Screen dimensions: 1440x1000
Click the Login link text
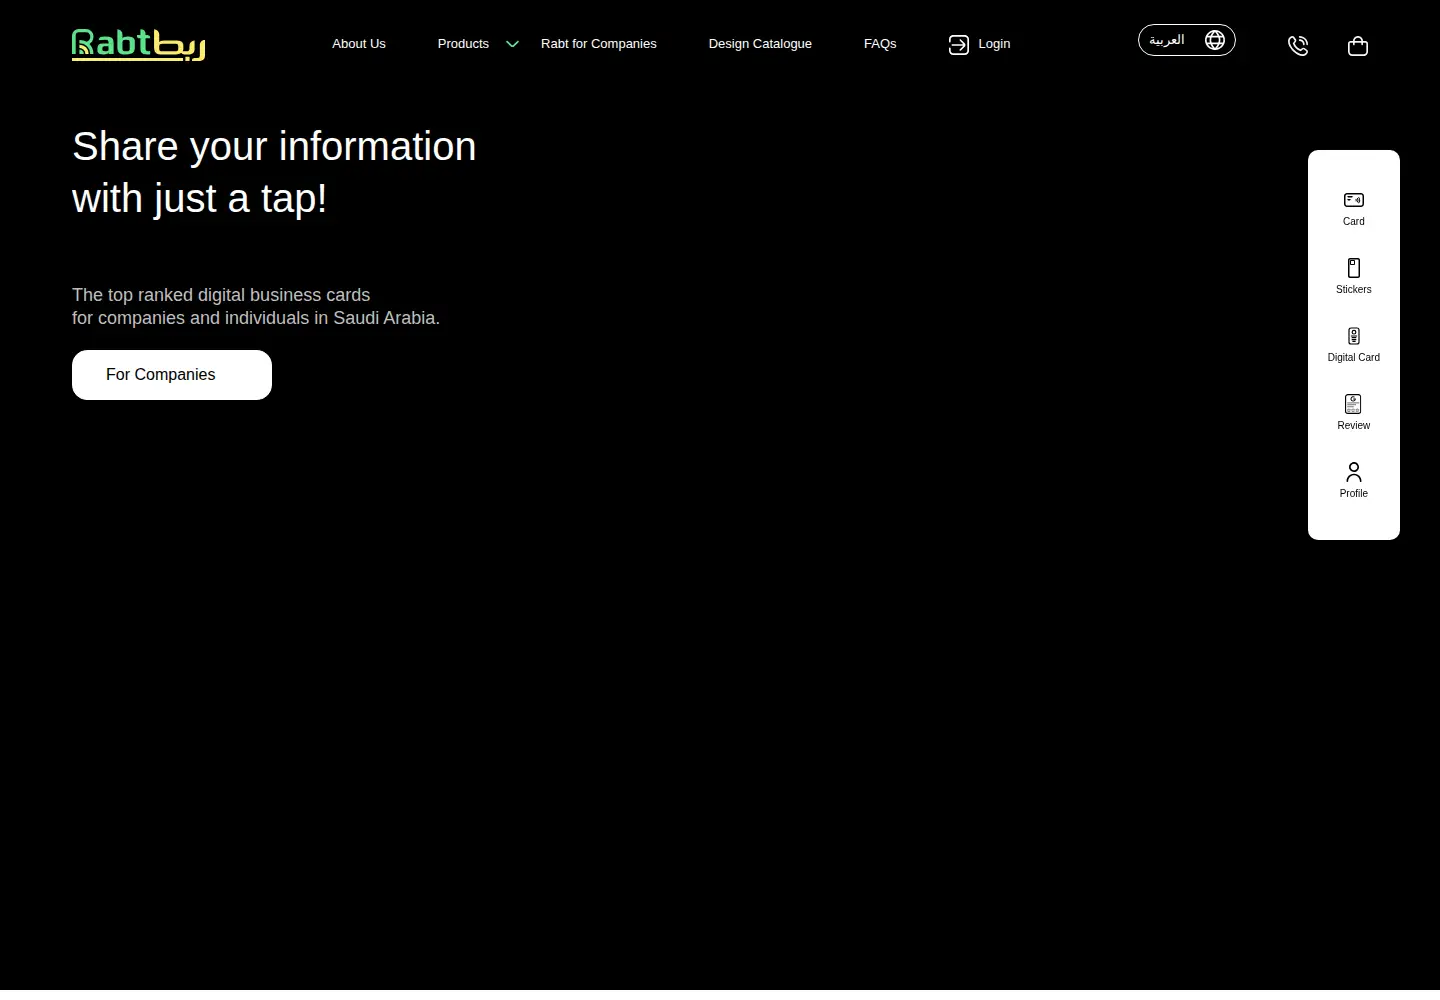tap(994, 44)
